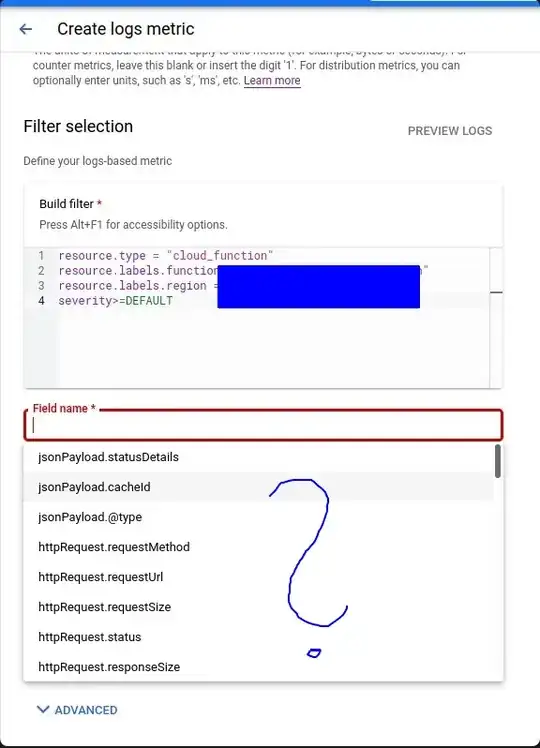
Task: Choose httpRequest.requestUrl field
Action: click(x=258, y=577)
